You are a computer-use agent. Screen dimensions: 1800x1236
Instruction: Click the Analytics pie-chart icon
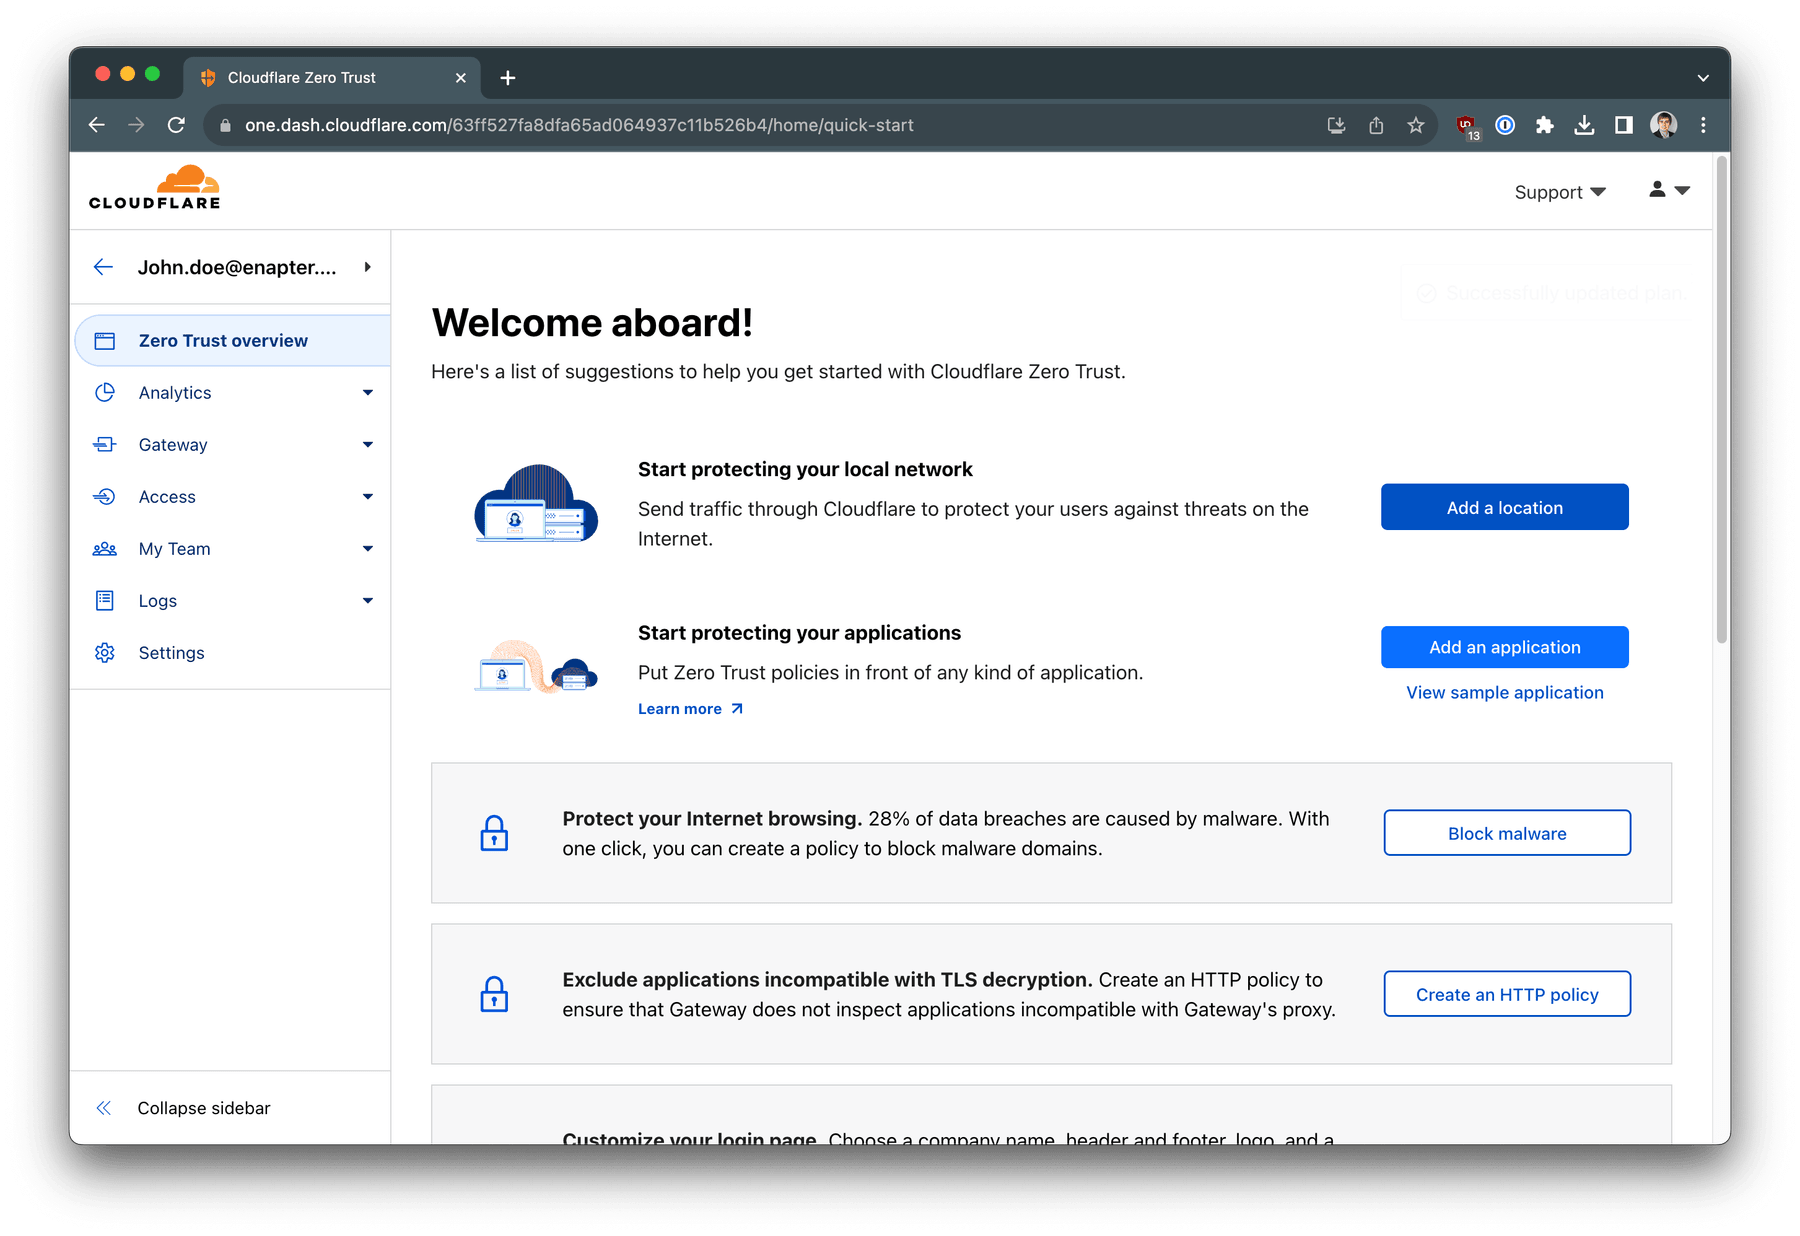106,392
